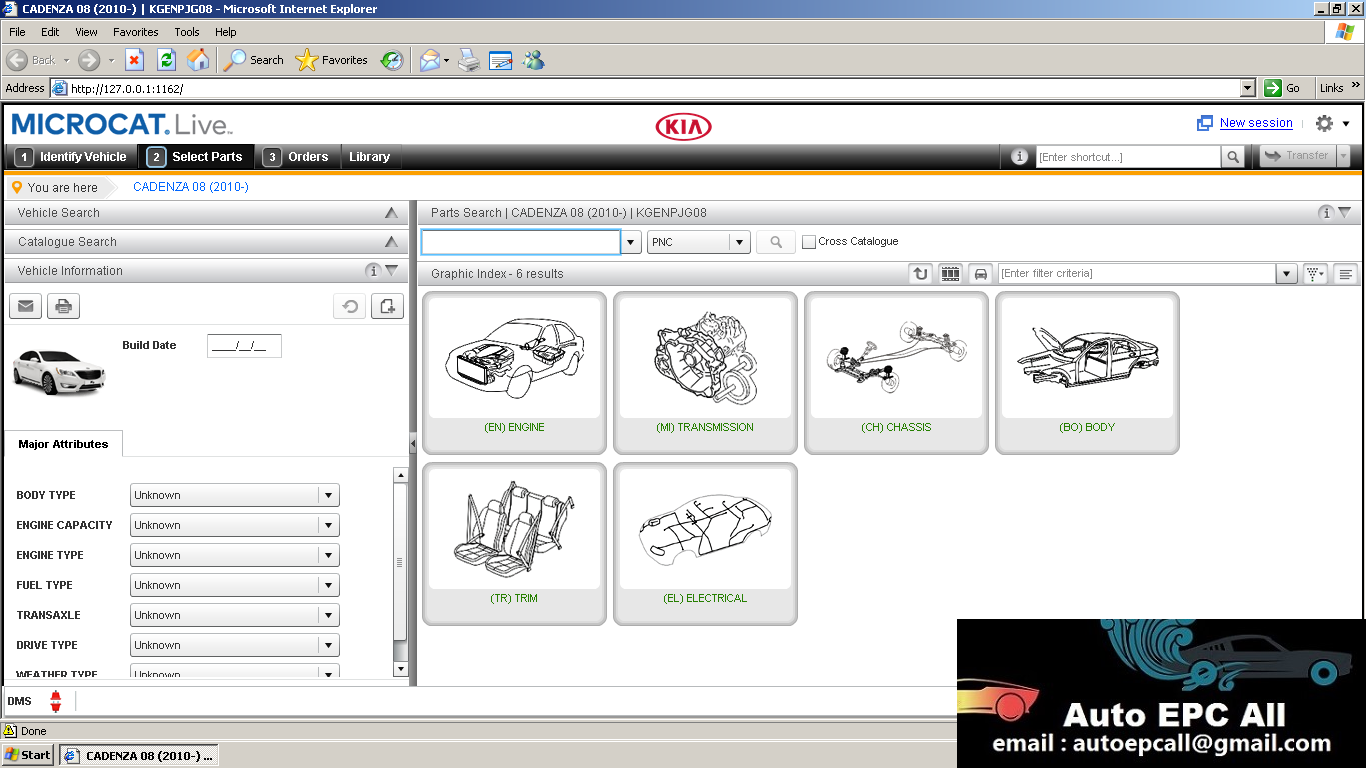Switch to filmstrip view icon
The width and height of the screenshot is (1366, 768).
point(949,273)
